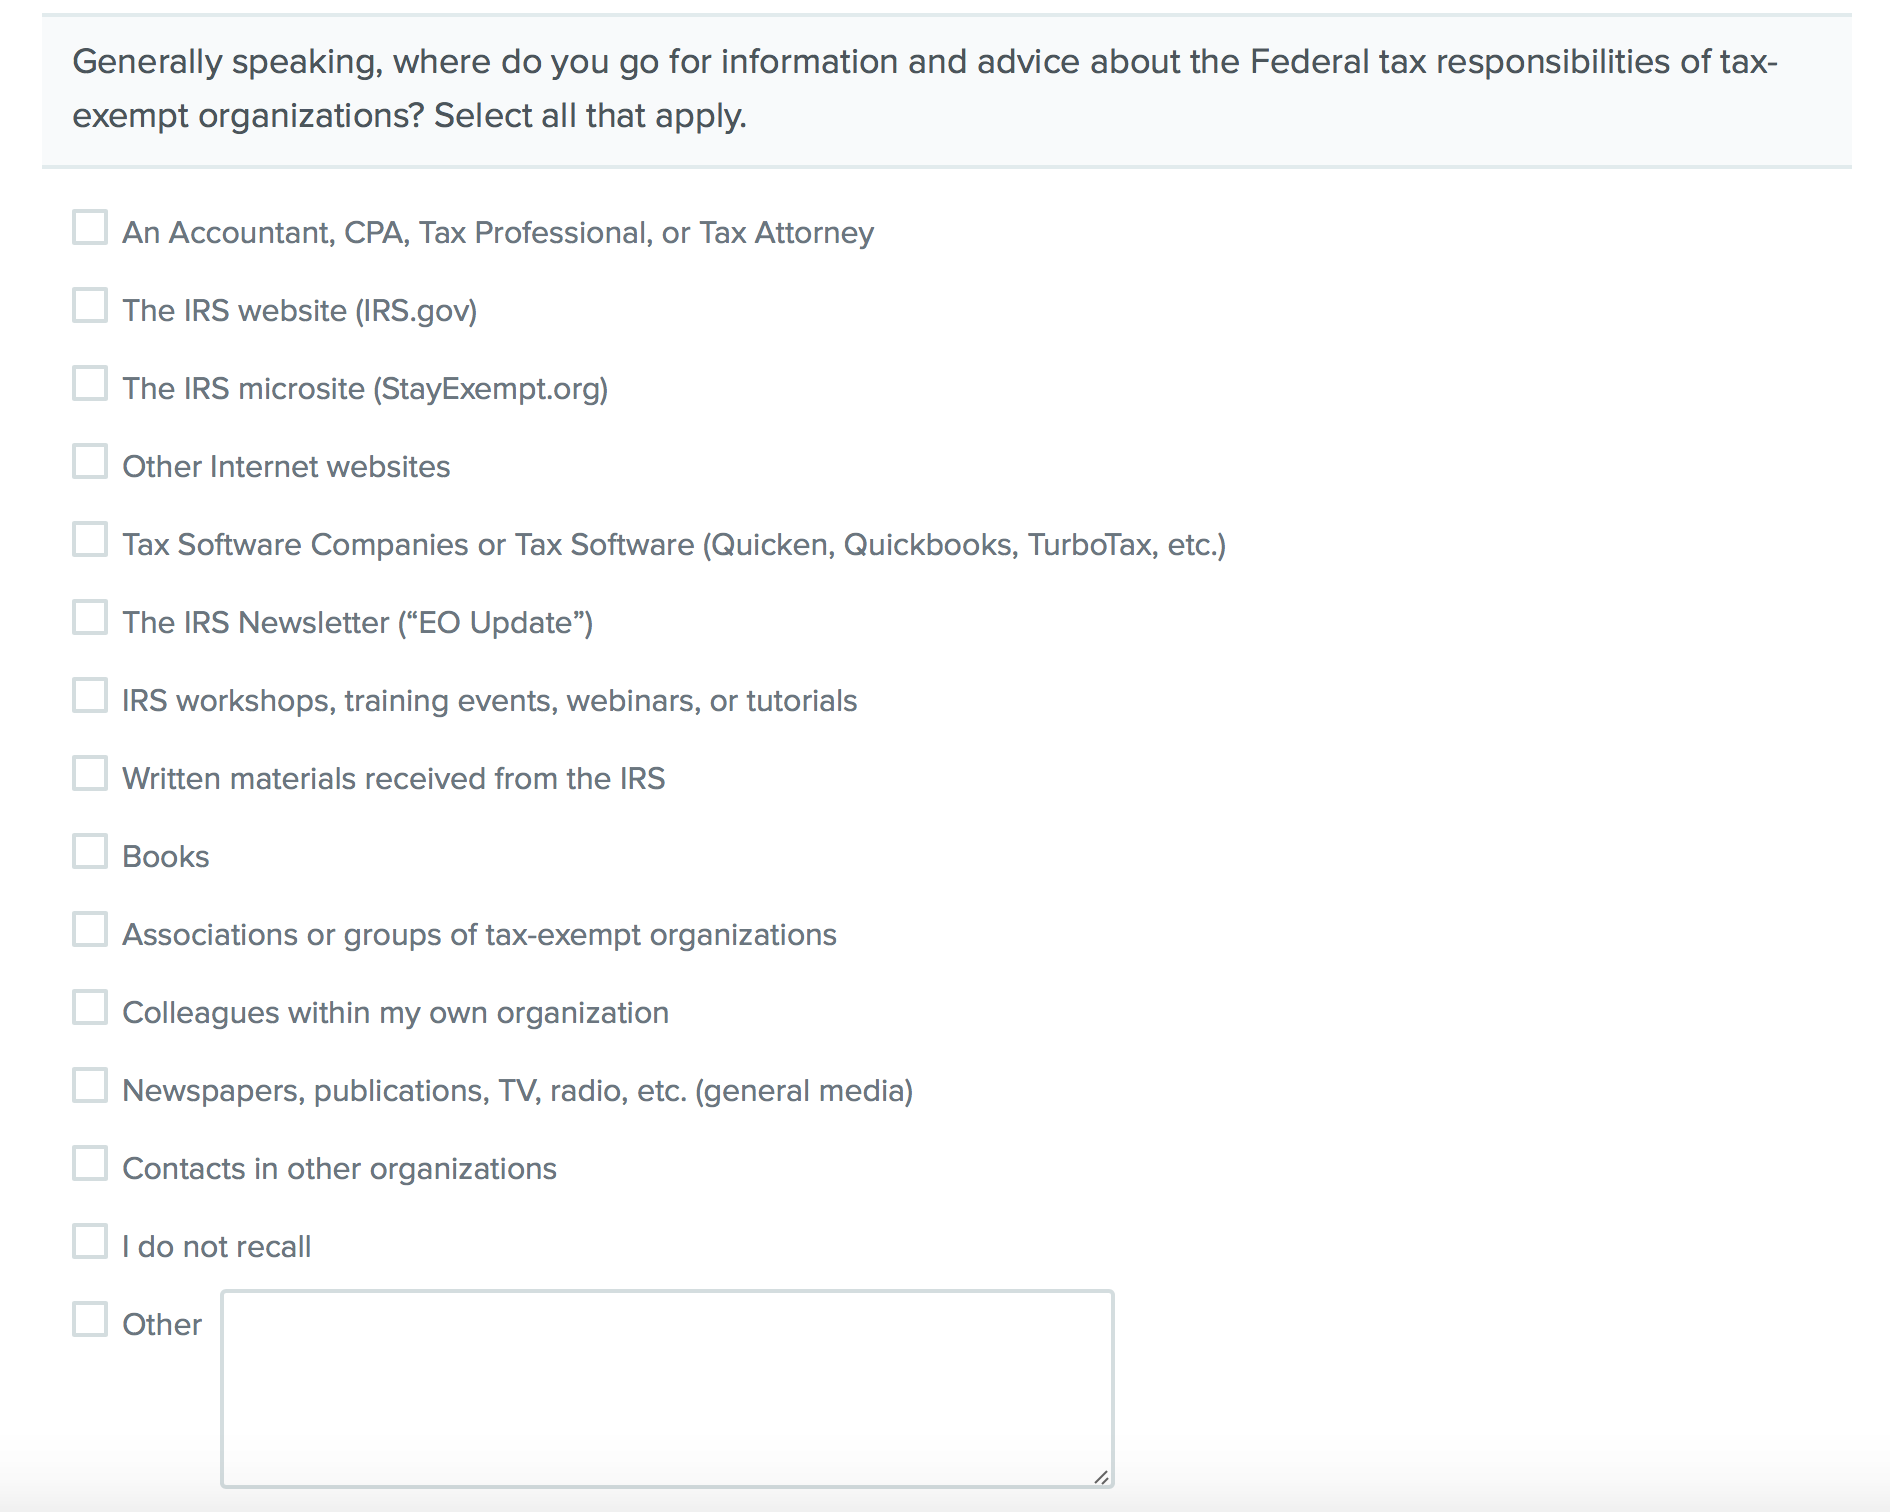Check 'Written materials received from the IRS'
Screen dimensions: 1890x1512
90,774
